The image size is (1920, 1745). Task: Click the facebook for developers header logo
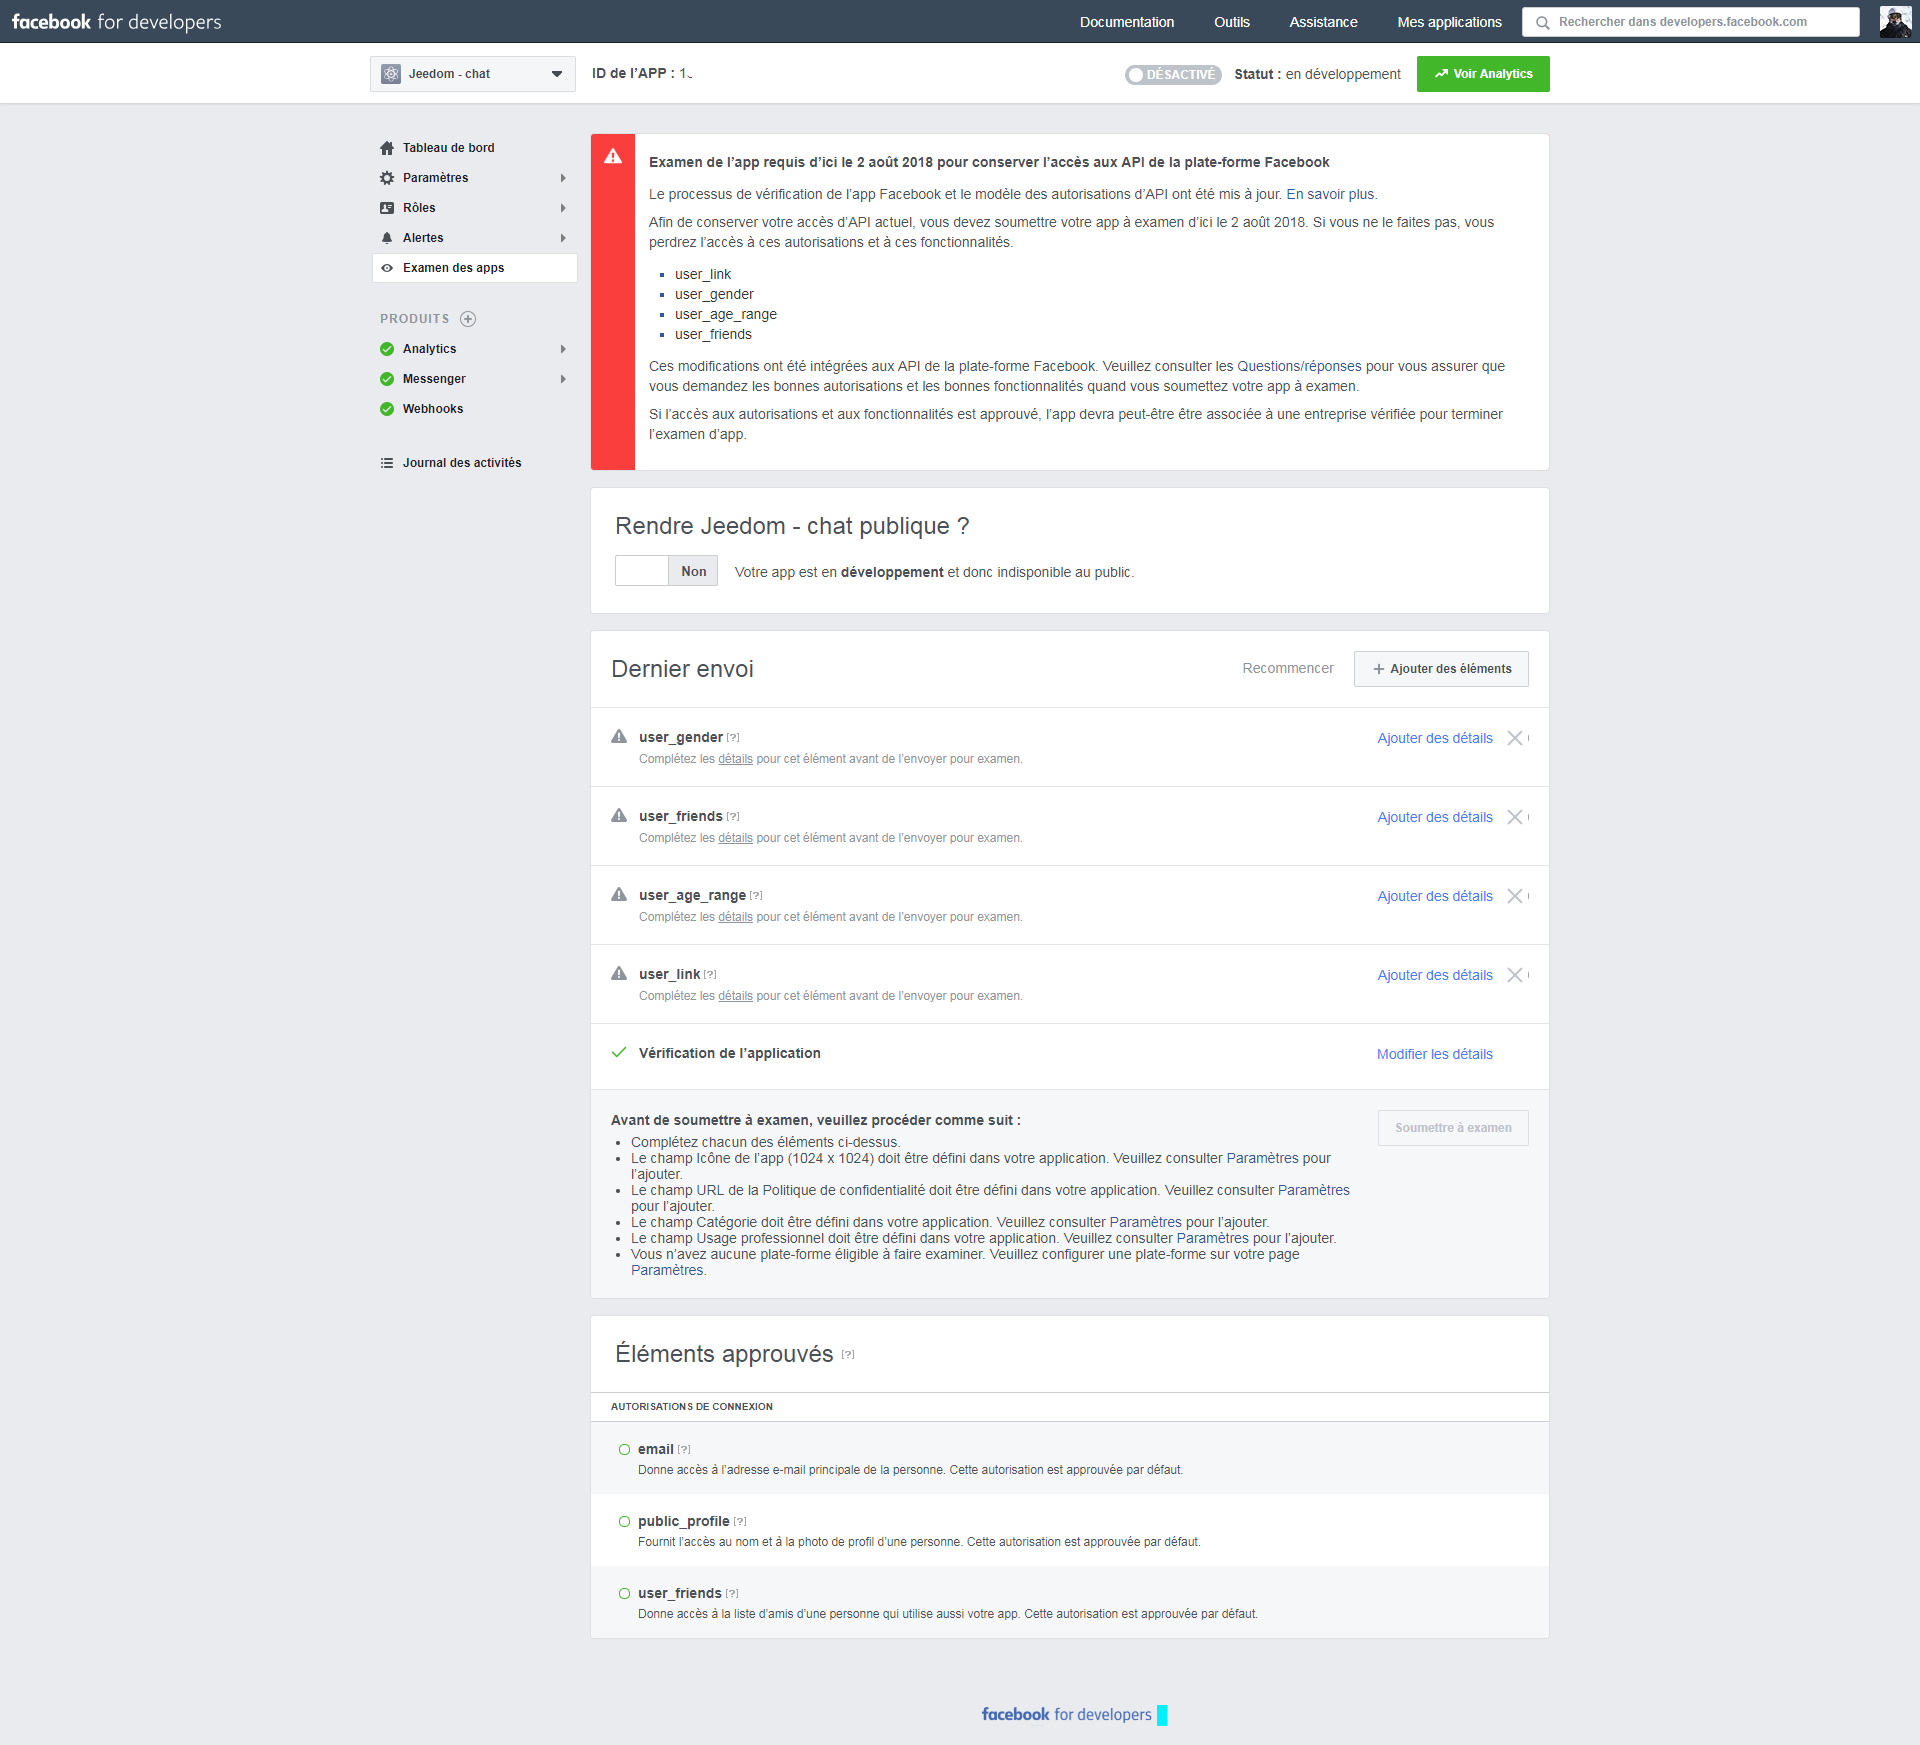[x=117, y=22]
